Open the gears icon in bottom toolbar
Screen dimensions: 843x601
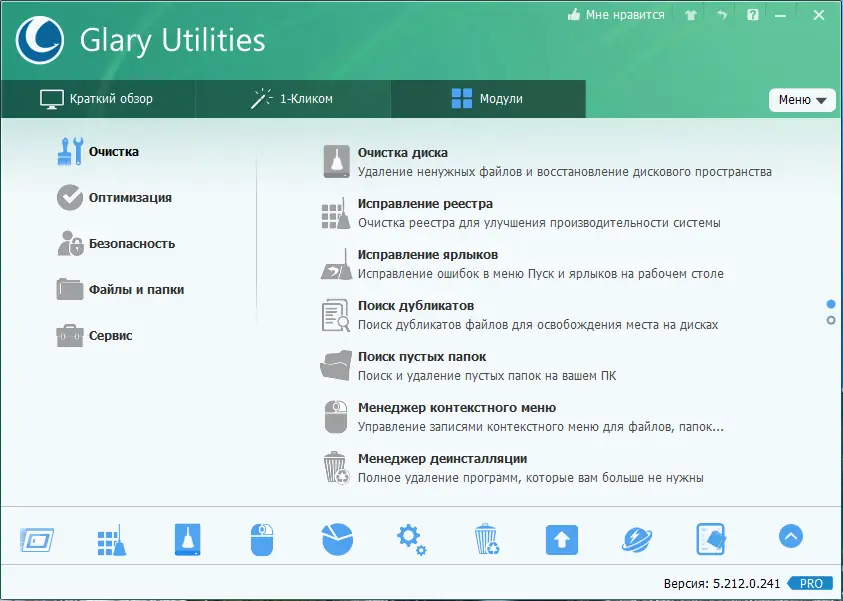(411, 540)
